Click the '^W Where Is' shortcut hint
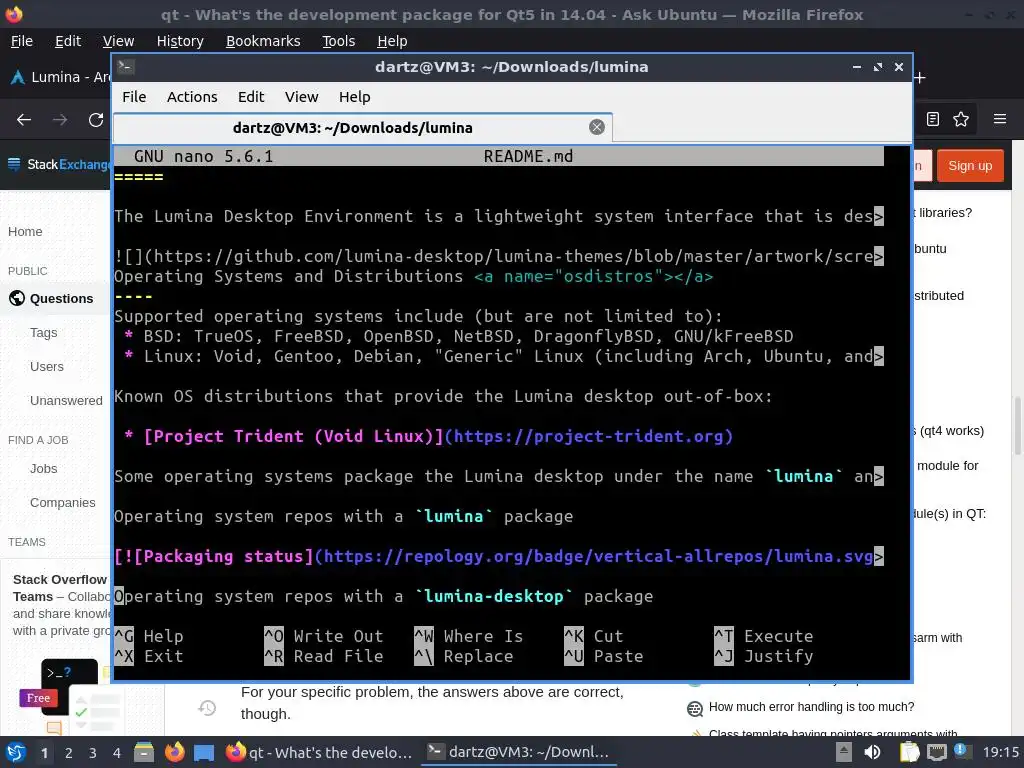 (x=468, y=635)
